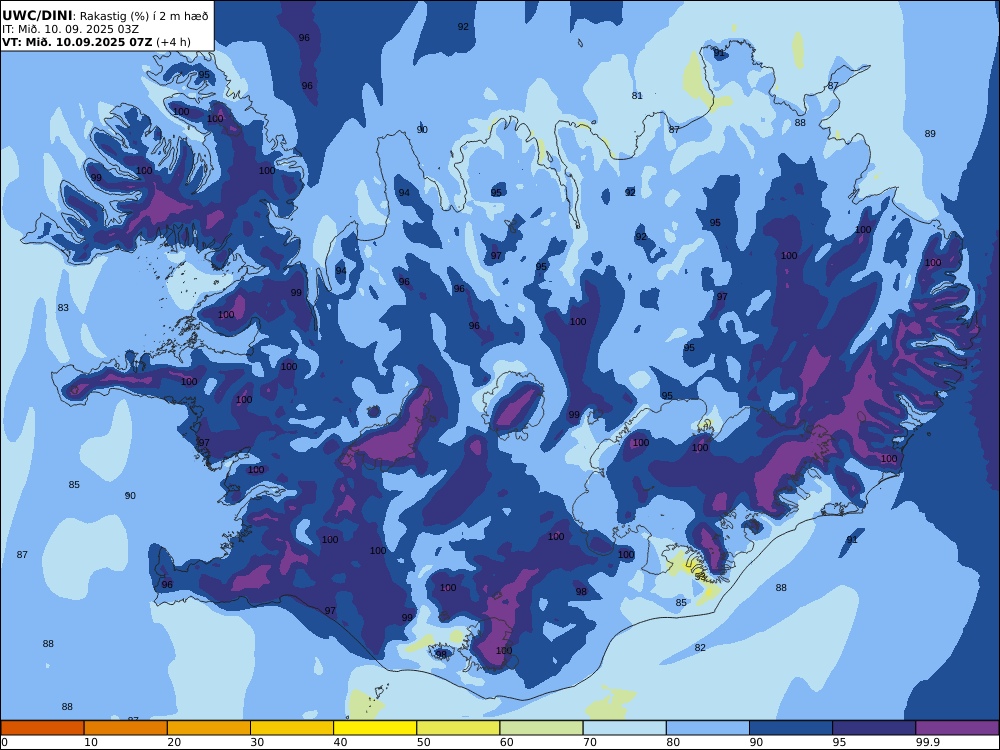Select the dark blue 90–95 legend swatch

pos(791,728)
